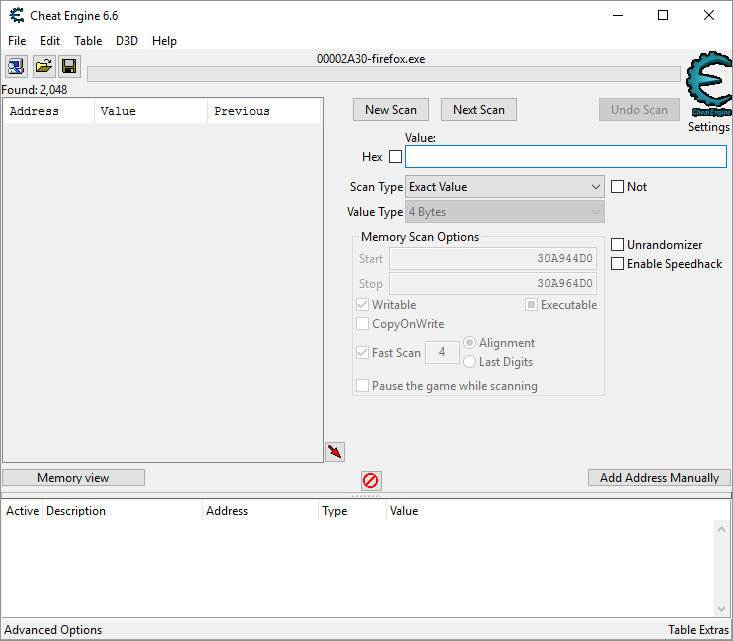The width and height of the screenshot is (733, 641).
Task: Enable the Unrandomizer option
Action: tap(618, 245)
